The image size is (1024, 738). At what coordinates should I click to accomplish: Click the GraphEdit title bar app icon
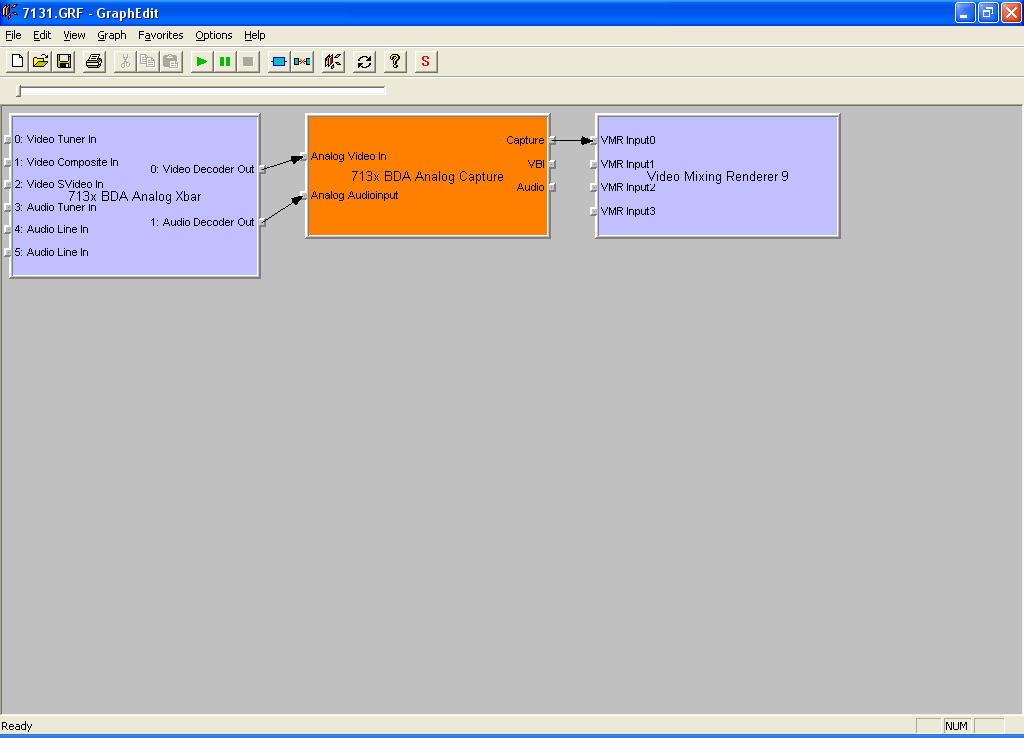pyautogui.click(x=10, y=12)
